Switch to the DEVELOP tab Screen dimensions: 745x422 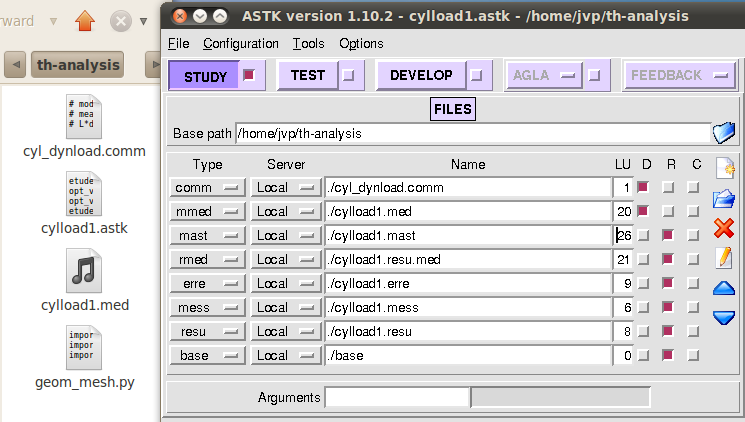[421, 75]
